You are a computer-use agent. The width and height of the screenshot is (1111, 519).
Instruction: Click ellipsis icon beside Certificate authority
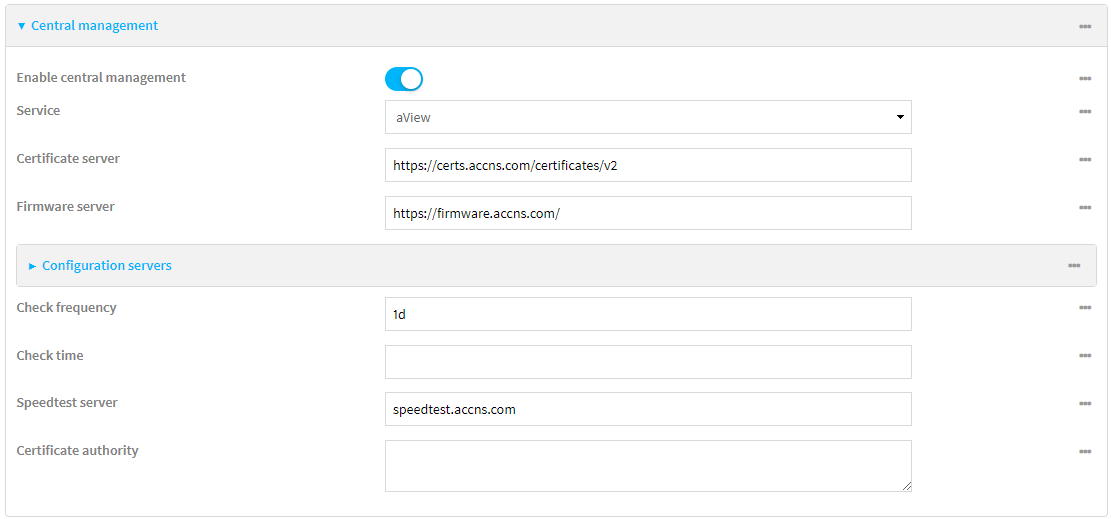1084,452
